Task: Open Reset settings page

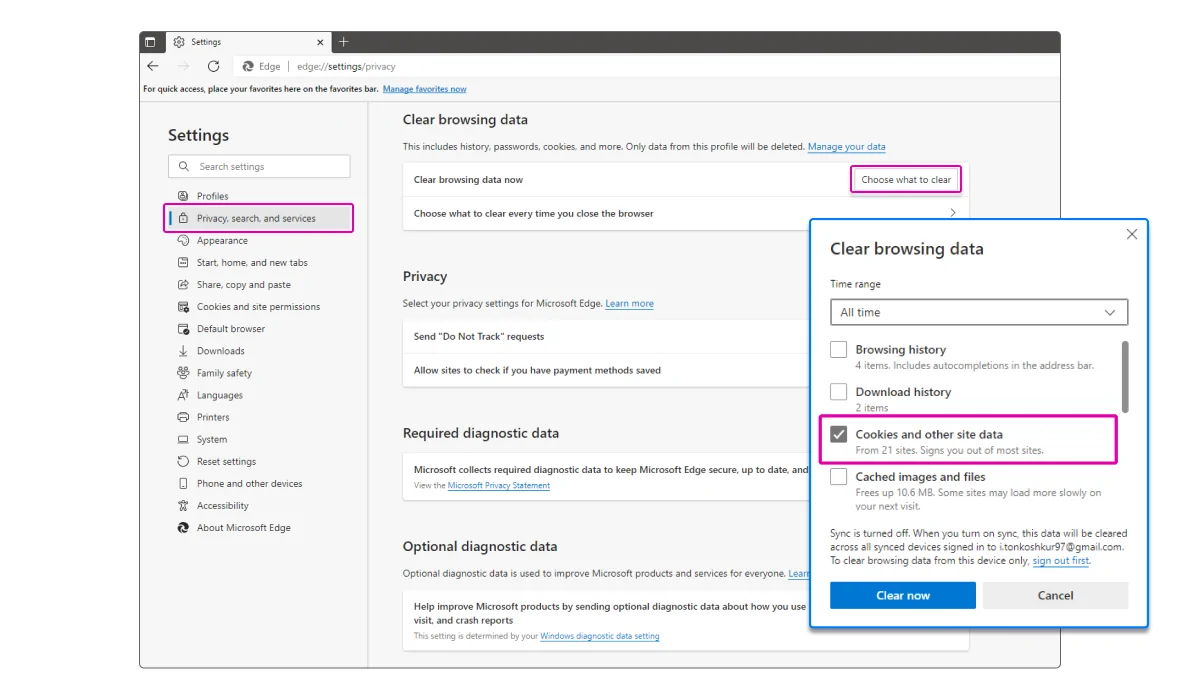Action: coord(226,461)
